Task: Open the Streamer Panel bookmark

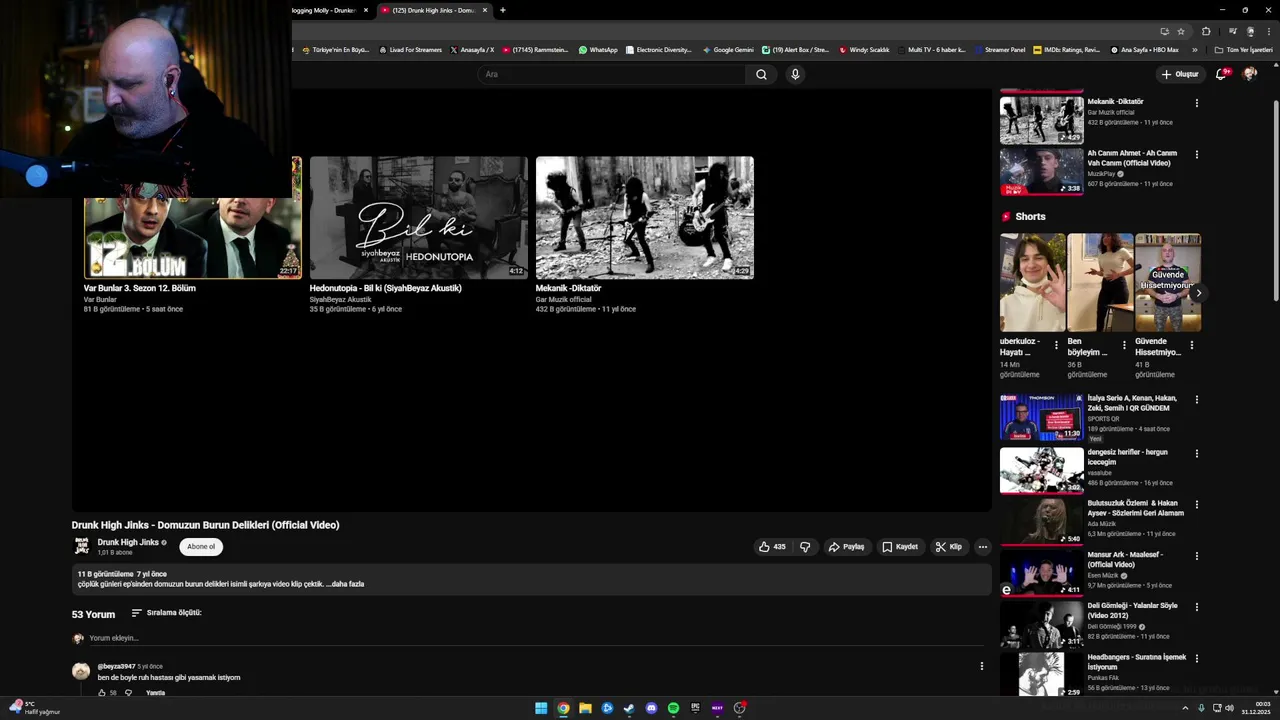Action: tap(999, 49)
